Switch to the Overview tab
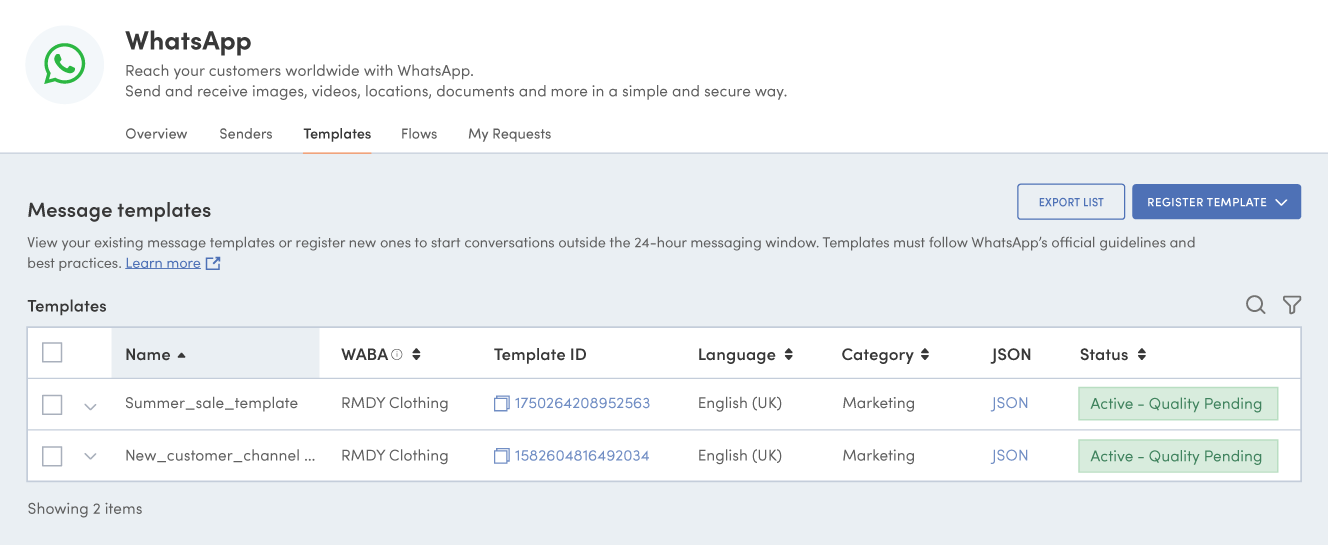Image resolution: width=1328 pixels, height=545 pixels. (156, 134)
